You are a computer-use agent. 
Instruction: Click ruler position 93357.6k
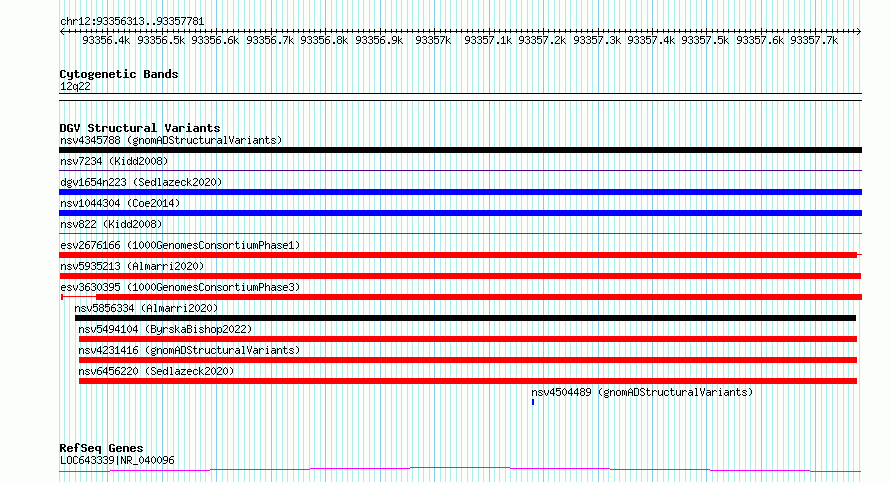[x=760, y=40]
